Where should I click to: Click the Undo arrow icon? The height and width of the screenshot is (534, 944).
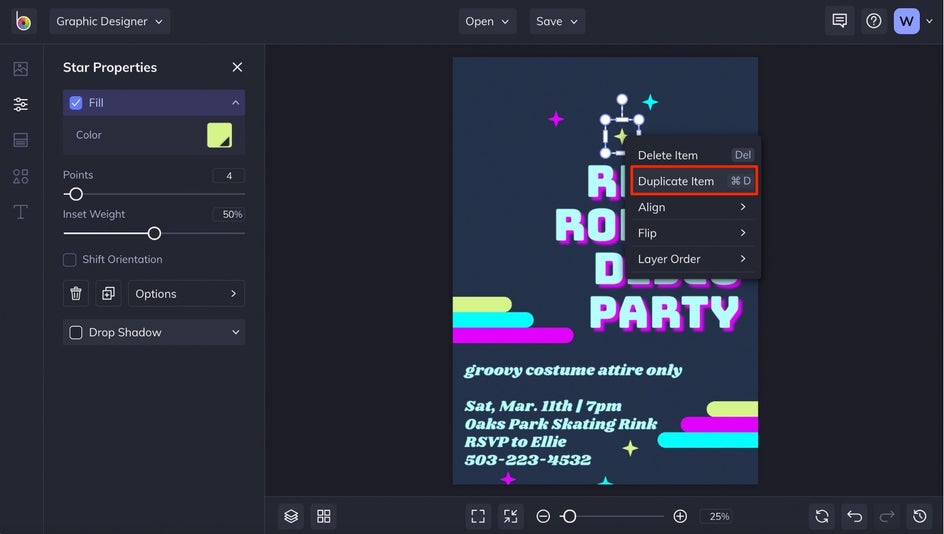point(854,516)
